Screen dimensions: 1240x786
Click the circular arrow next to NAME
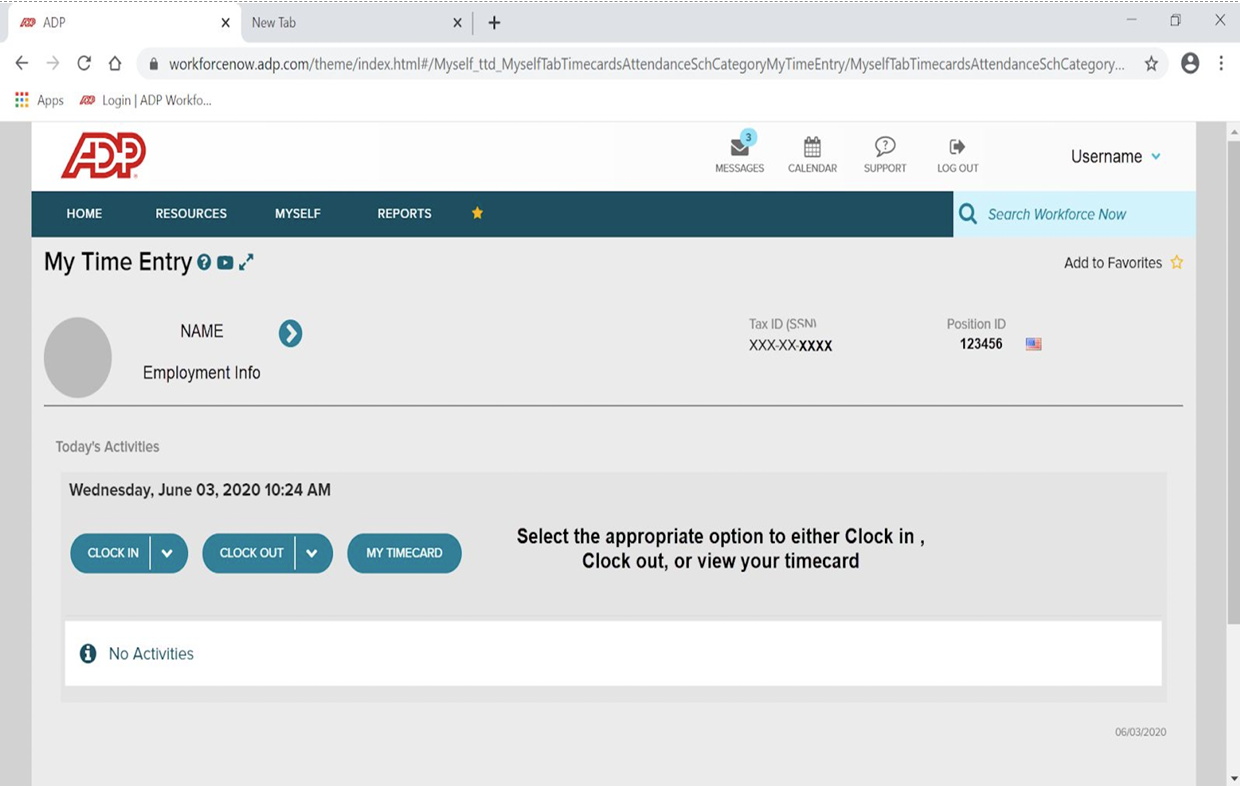pos(290,333)
